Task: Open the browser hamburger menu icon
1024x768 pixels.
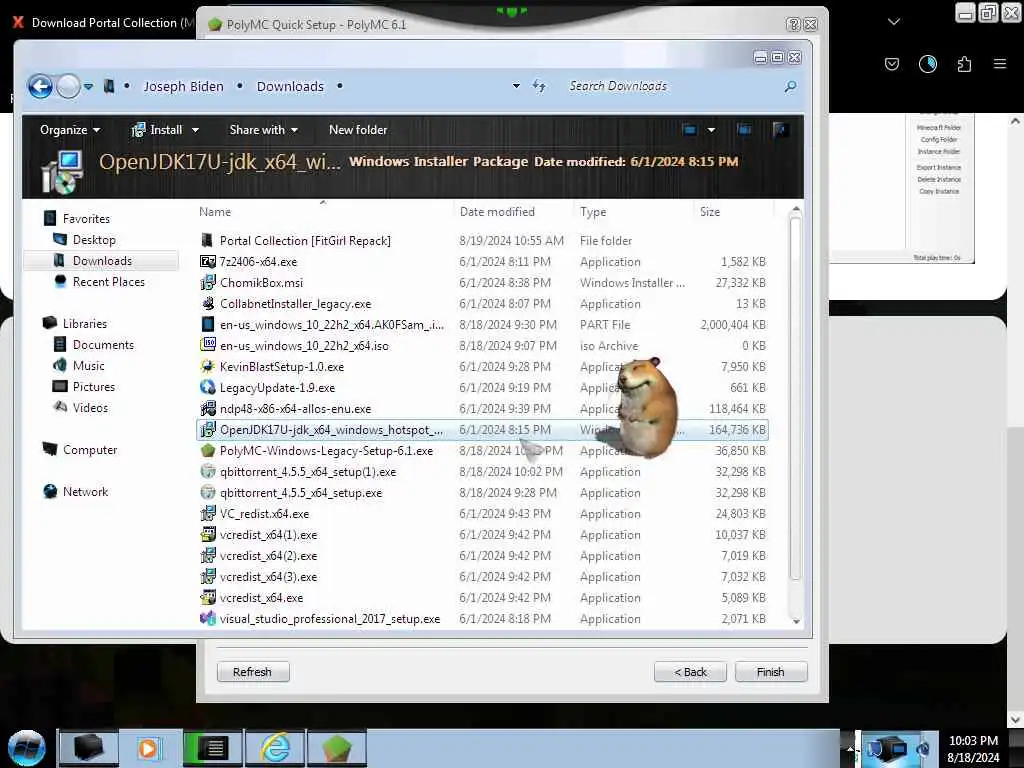Action: click(x=999, y=64)
